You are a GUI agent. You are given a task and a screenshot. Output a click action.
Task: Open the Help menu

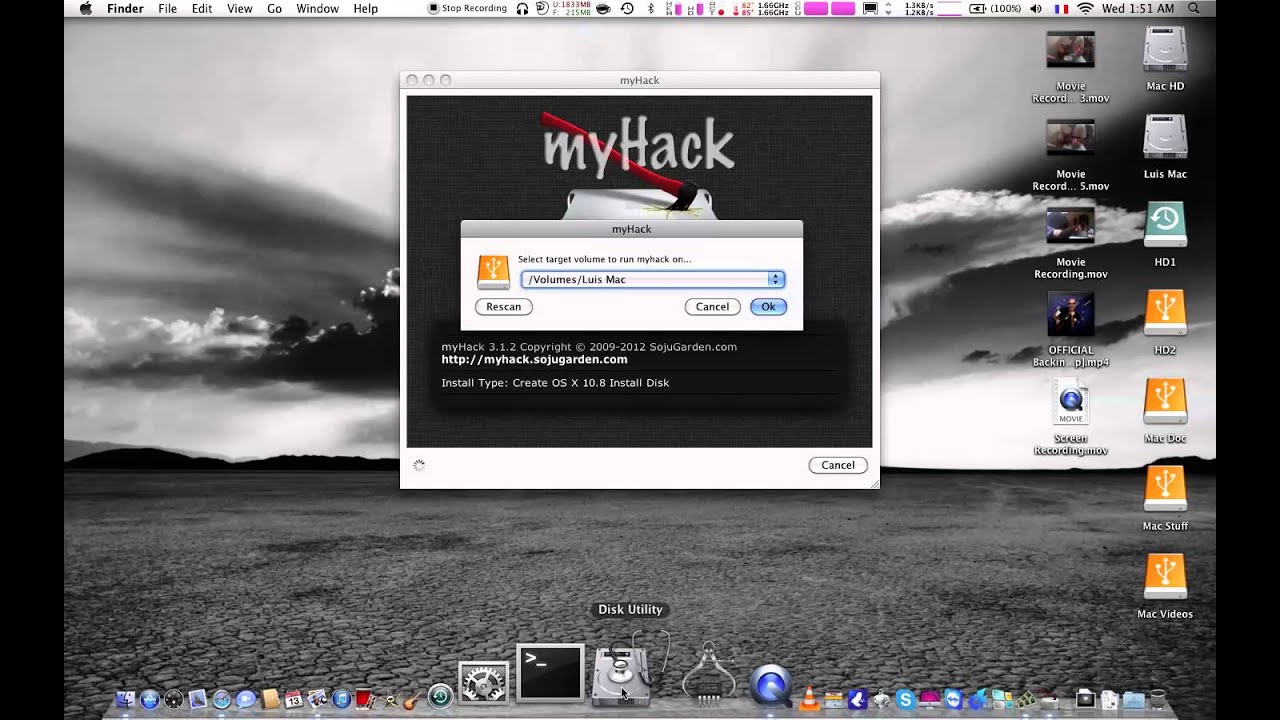point(366,8)
